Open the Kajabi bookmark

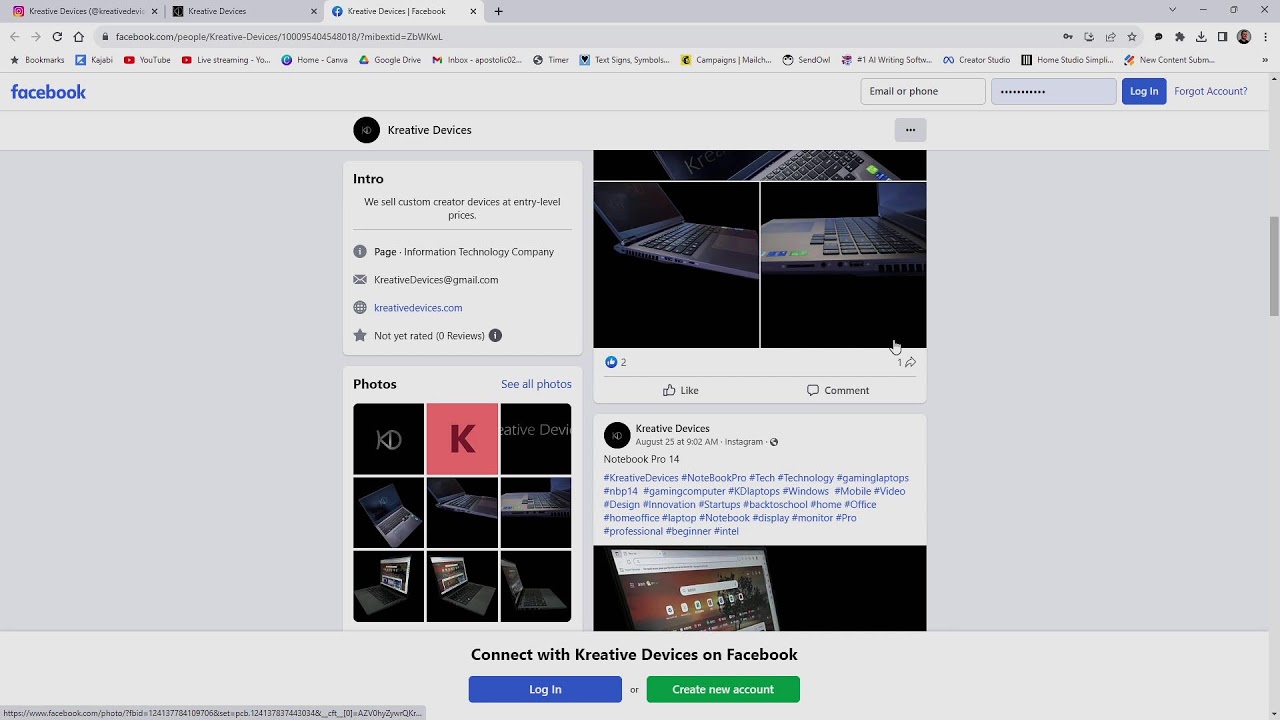tap(94, 60)
